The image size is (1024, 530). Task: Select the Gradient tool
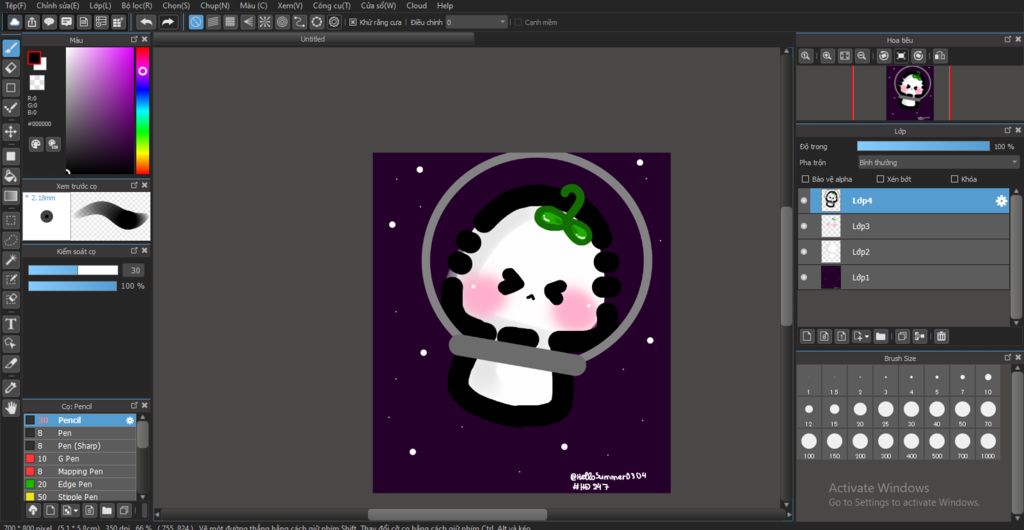coord(10,196)
